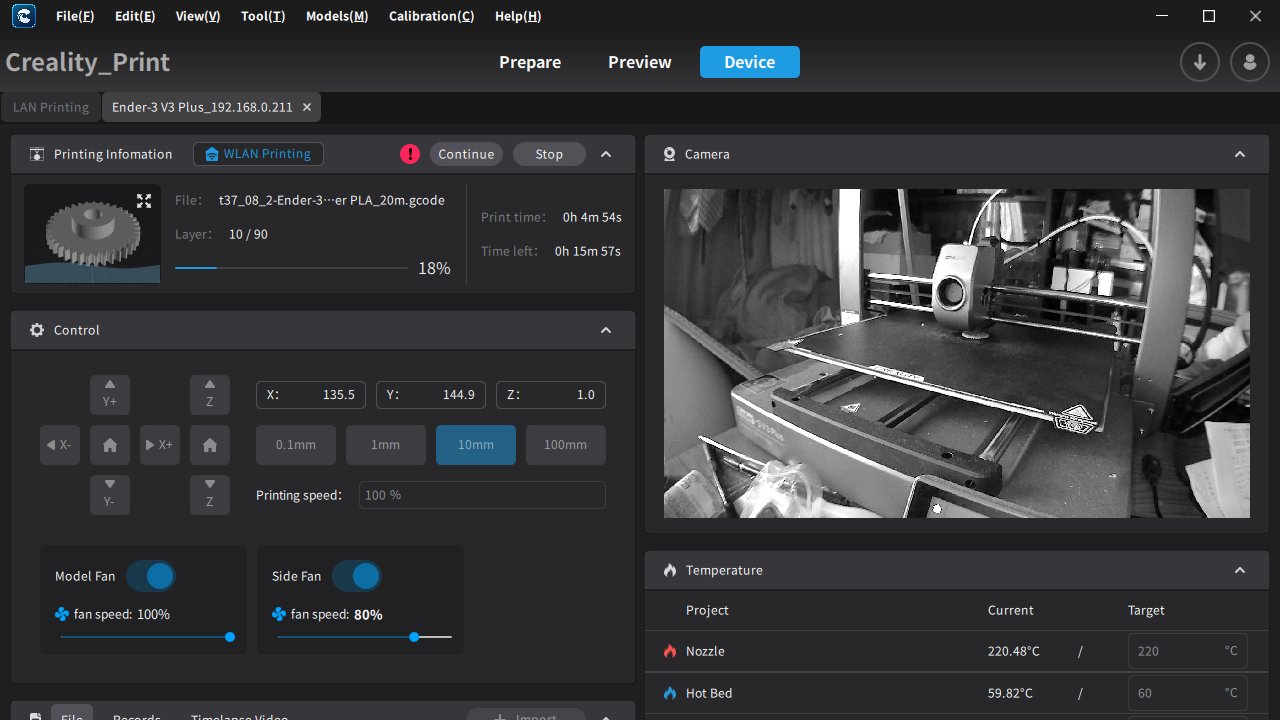Jog the print head X- direction

(x=60, y=445)
